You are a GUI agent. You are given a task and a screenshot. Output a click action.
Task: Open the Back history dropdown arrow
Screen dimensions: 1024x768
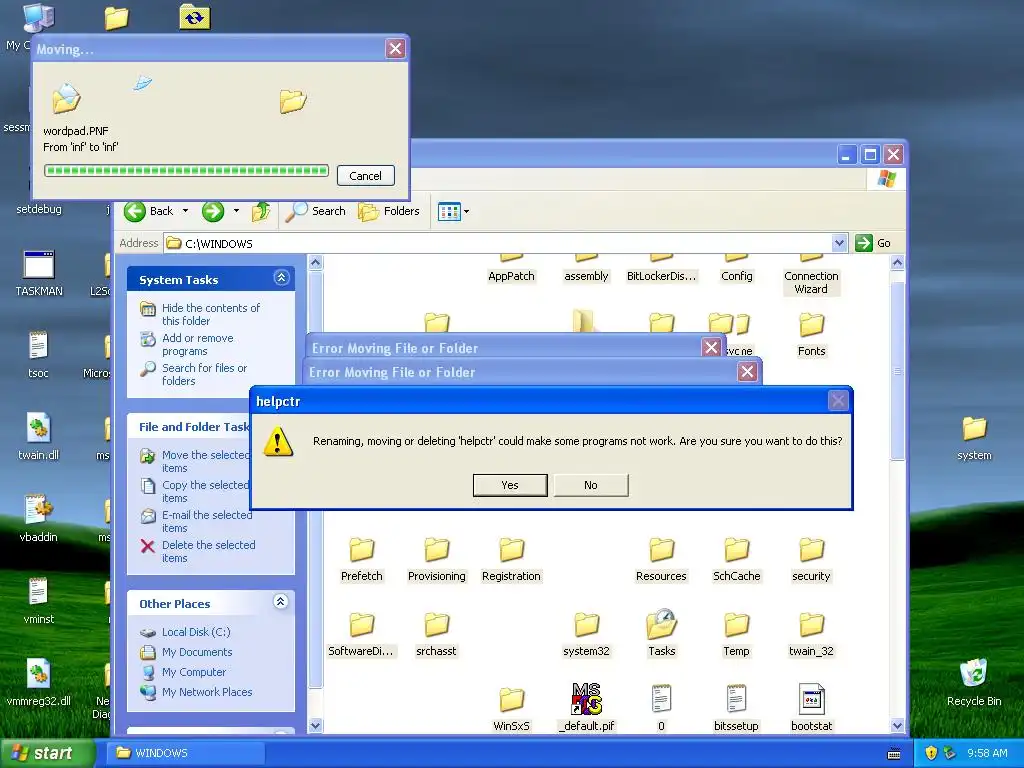(x=185, y=211)
